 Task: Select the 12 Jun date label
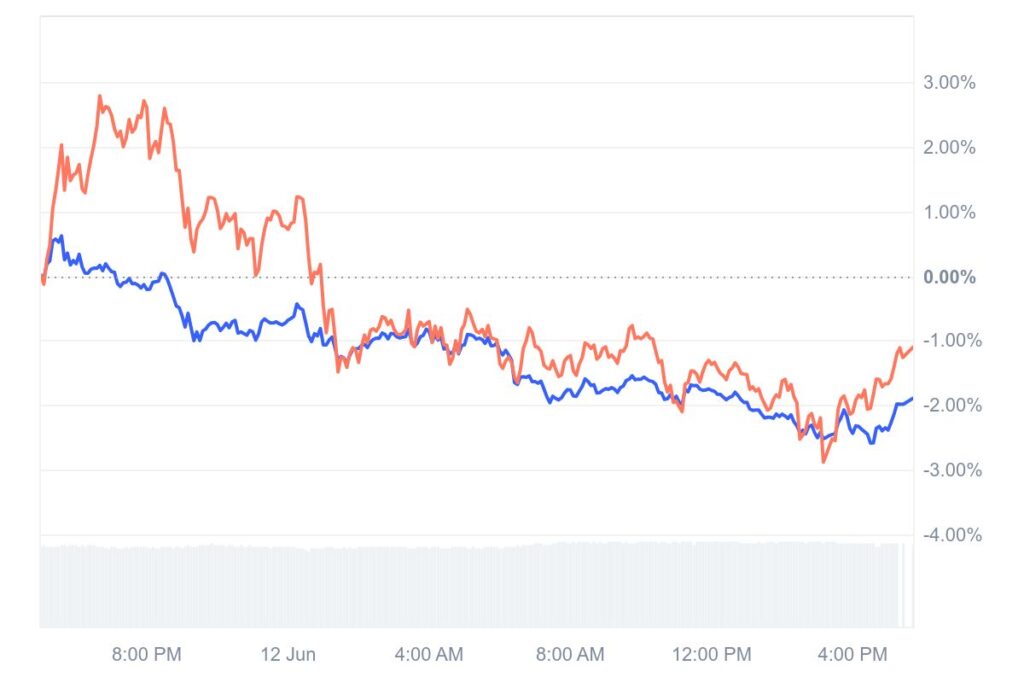pyautogui.click(x=288, y=655)
